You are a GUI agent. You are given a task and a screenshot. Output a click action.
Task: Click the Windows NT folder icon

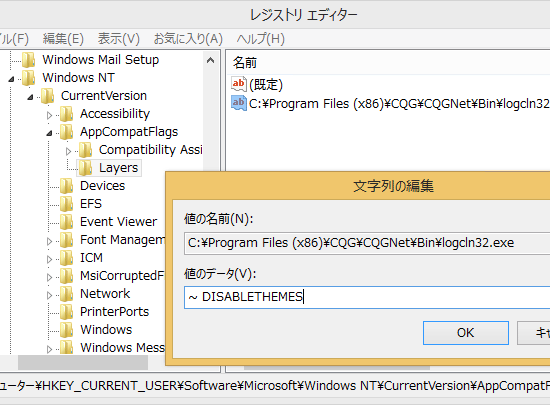(x=29, y=77)
